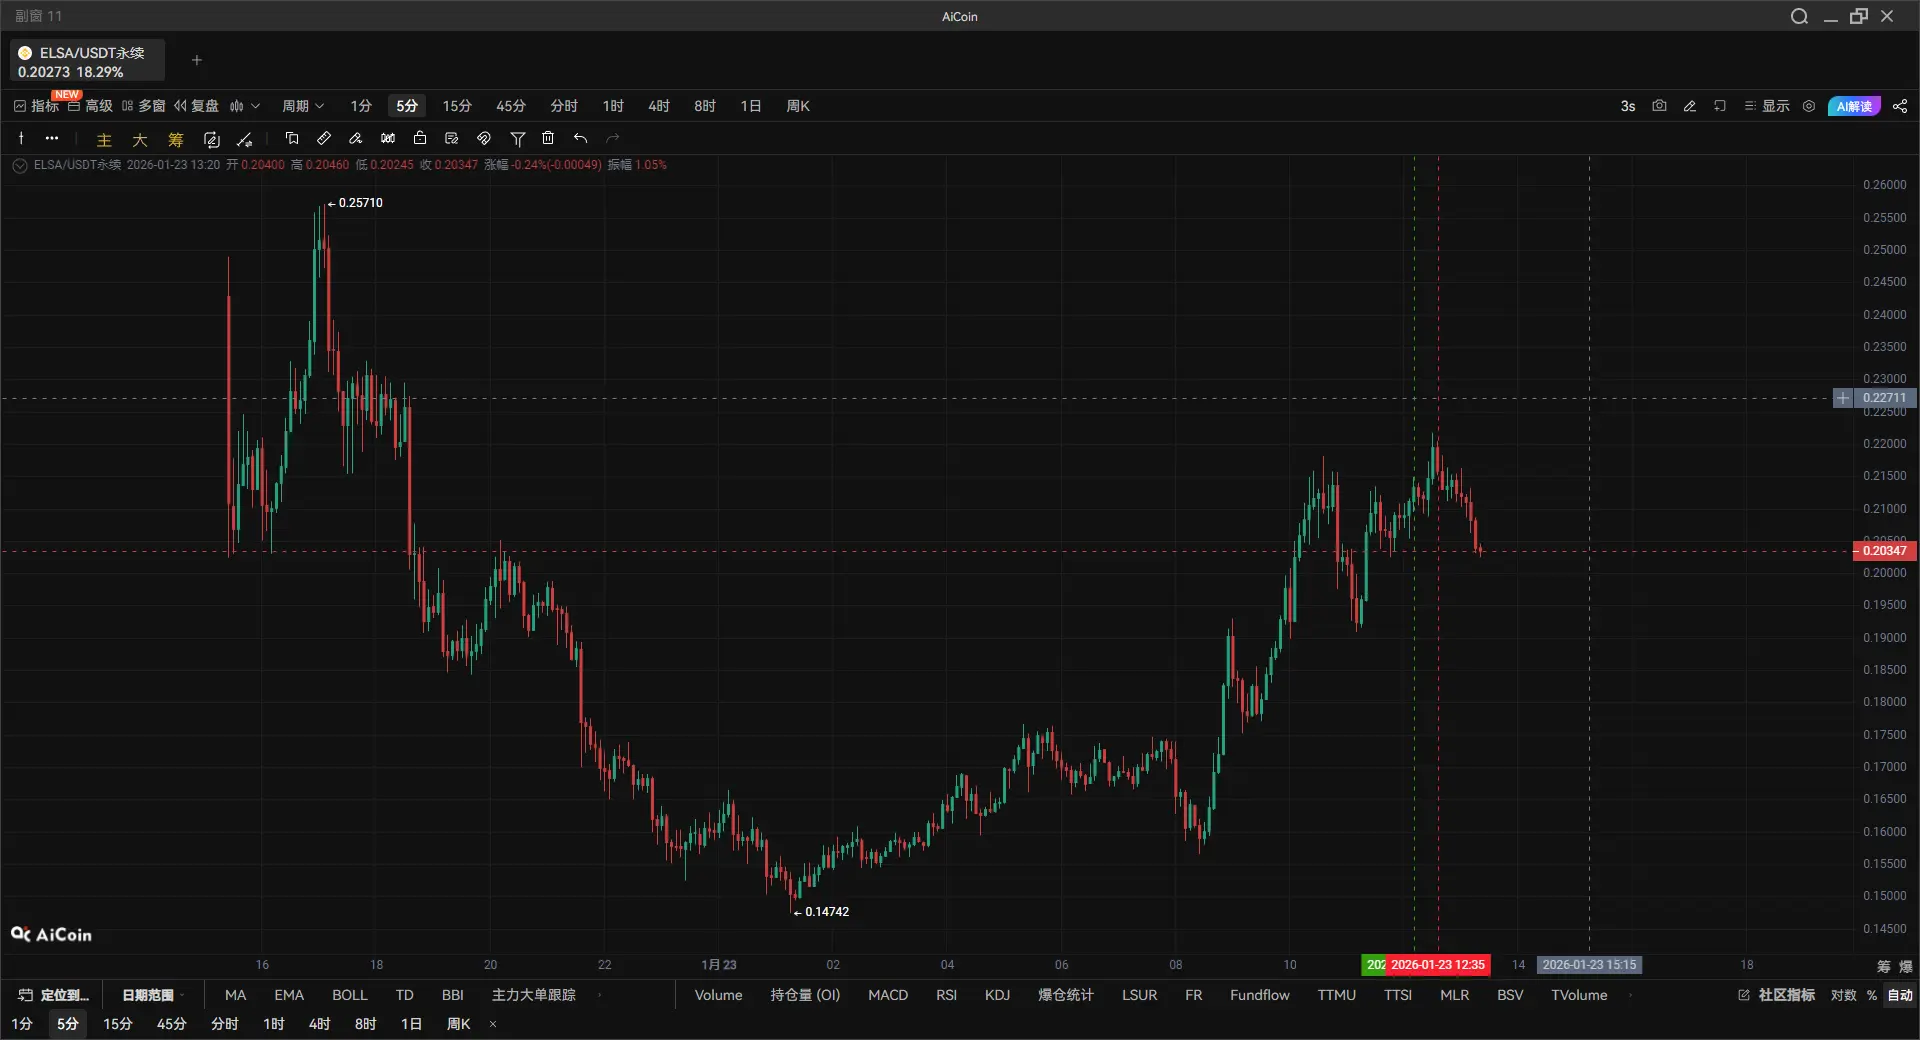Switch to the 周K timeframe in top bar
The height and width of the screenshot is (1040, 1920).
pyautogui.click(x=798, y=106)
